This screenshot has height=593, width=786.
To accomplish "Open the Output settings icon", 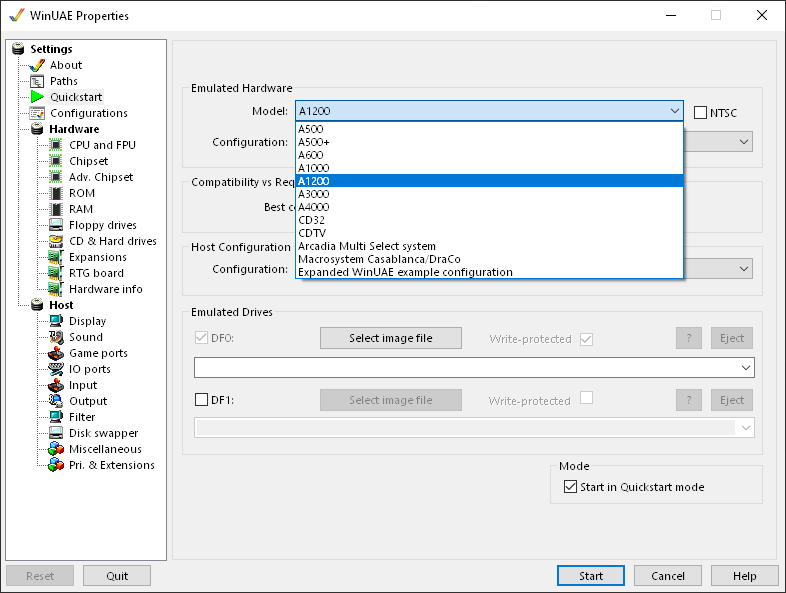I will 56,401.
